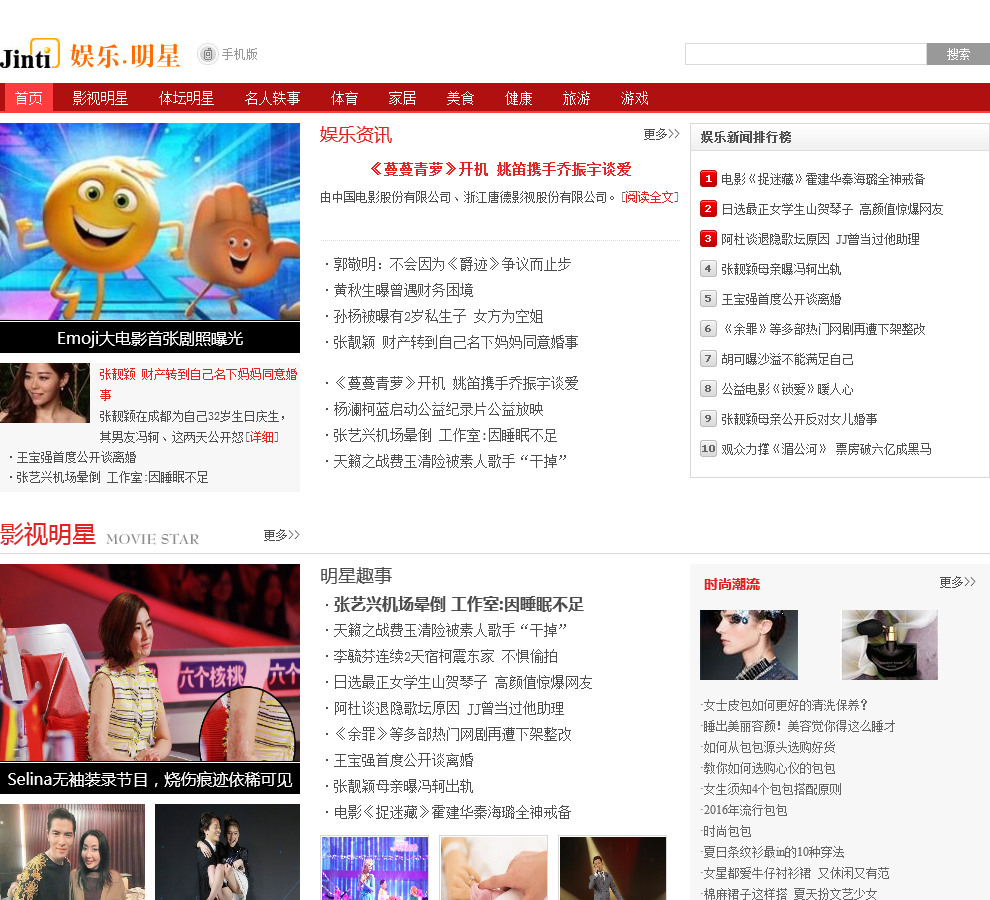Open the fashion model face thumbnail
Image resolution: width=990 pixels, height=900 pixels.
[749, 645]
